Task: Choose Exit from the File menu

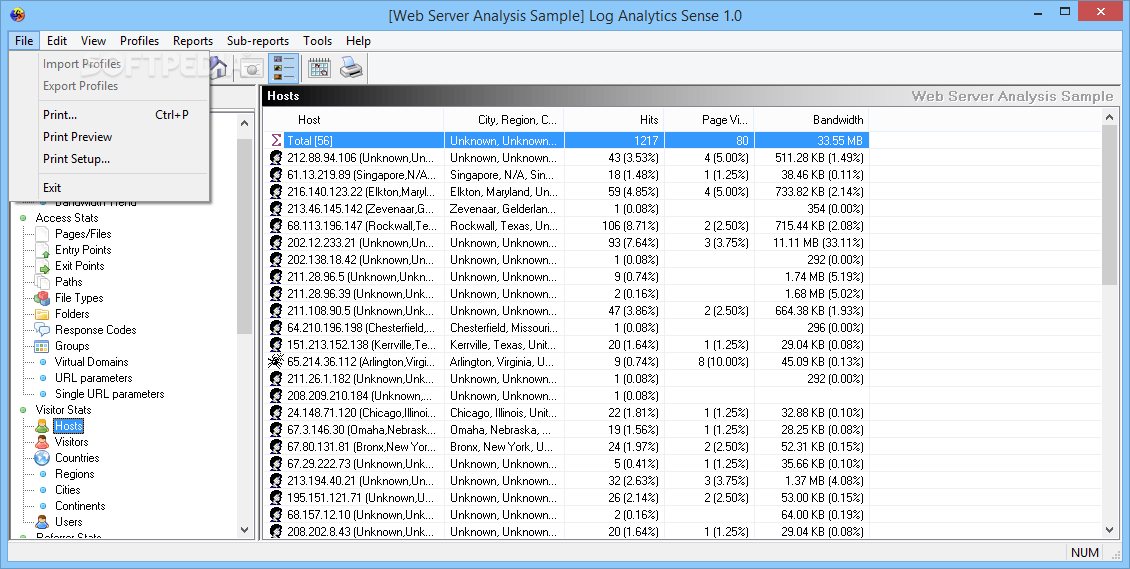Action: [x=110, y=188]
